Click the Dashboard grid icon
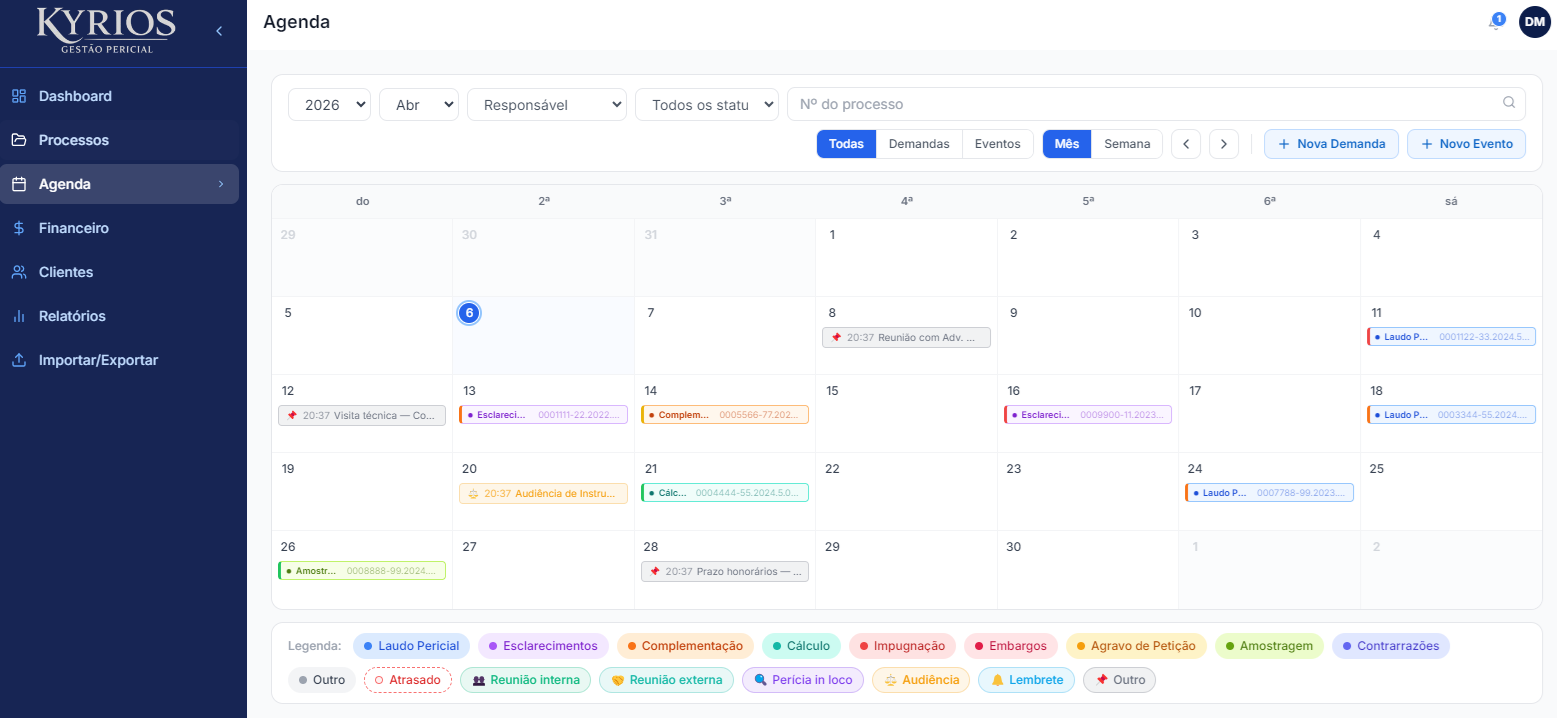The height and width of the screenshot is (718, 1557). tap(18, 96)
